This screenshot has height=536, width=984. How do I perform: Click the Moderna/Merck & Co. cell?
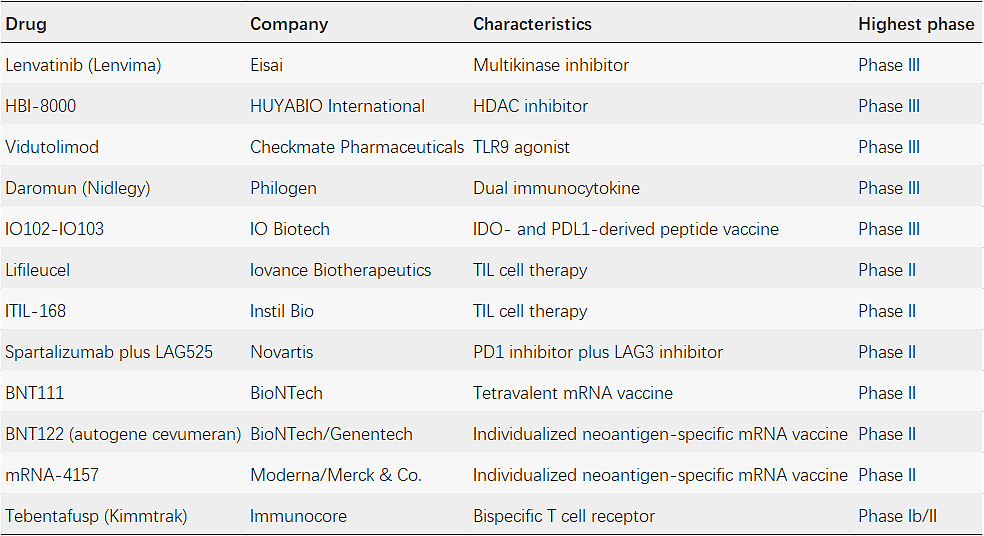(336, 475)
